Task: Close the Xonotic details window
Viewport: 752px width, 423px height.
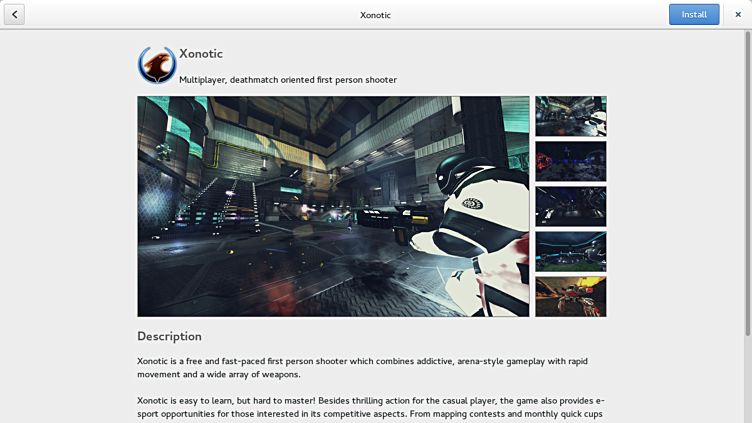Action: coord(738,14)
